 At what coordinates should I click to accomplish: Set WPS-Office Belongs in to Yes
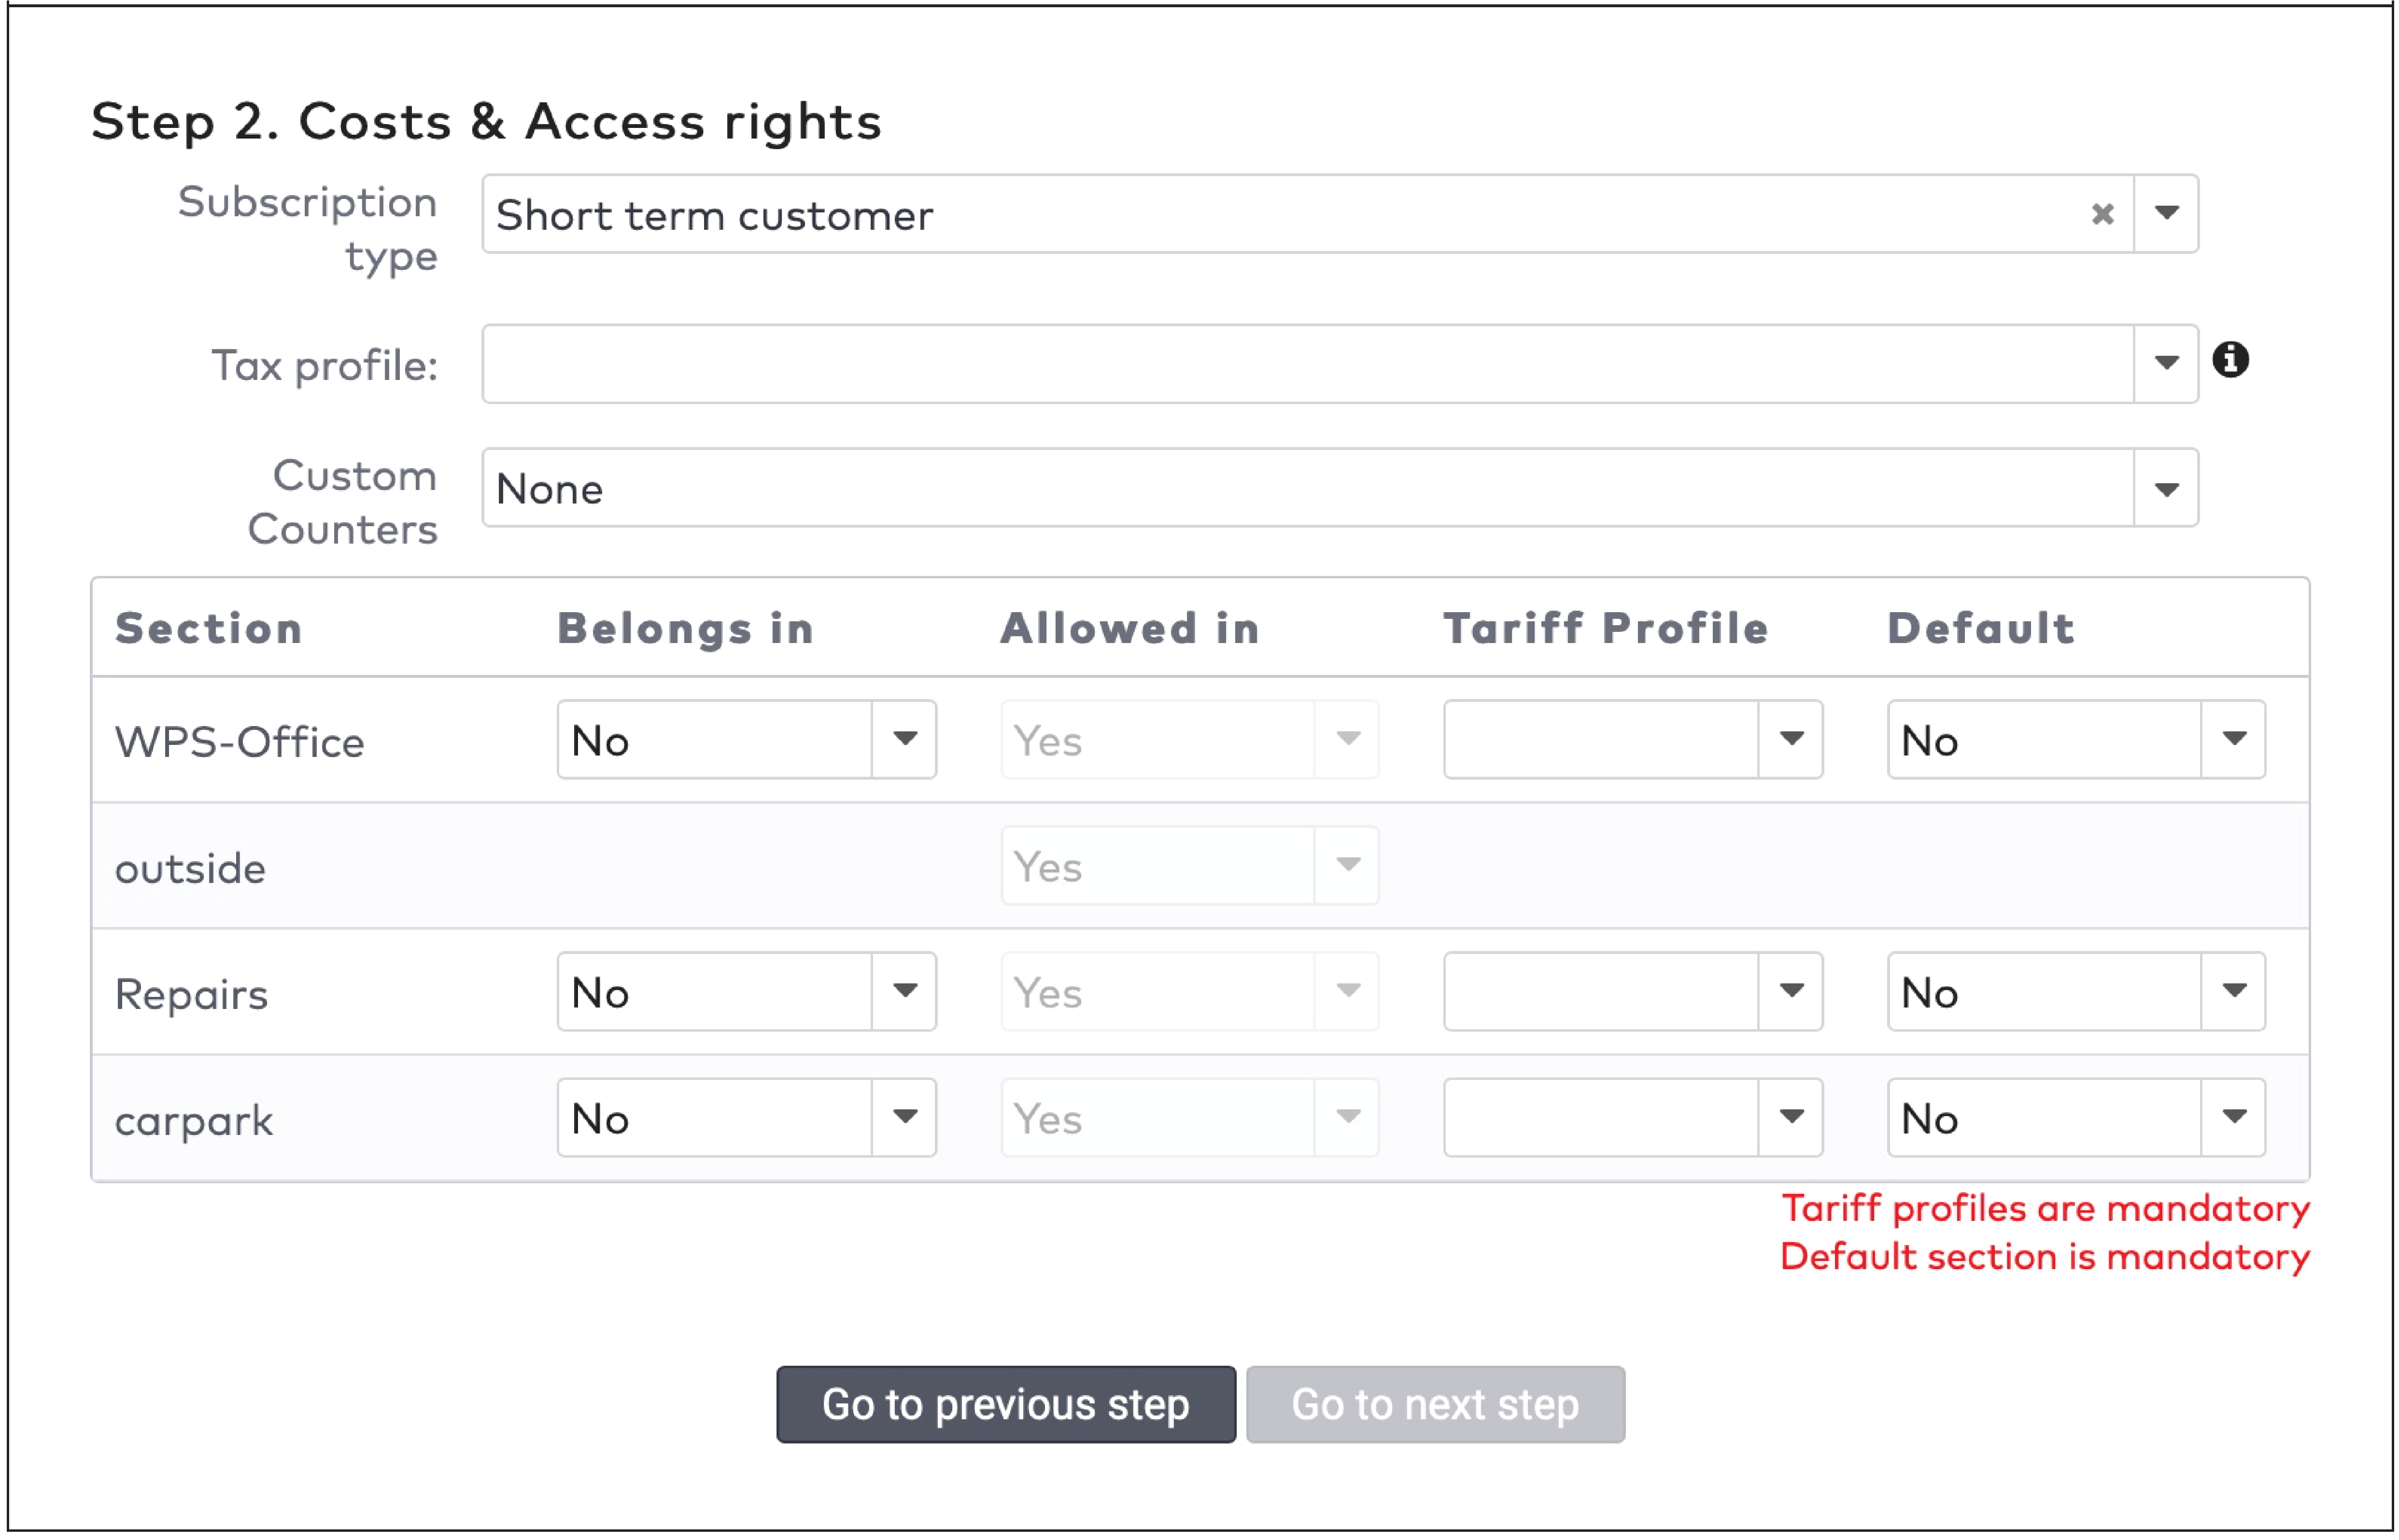(745, 740)
